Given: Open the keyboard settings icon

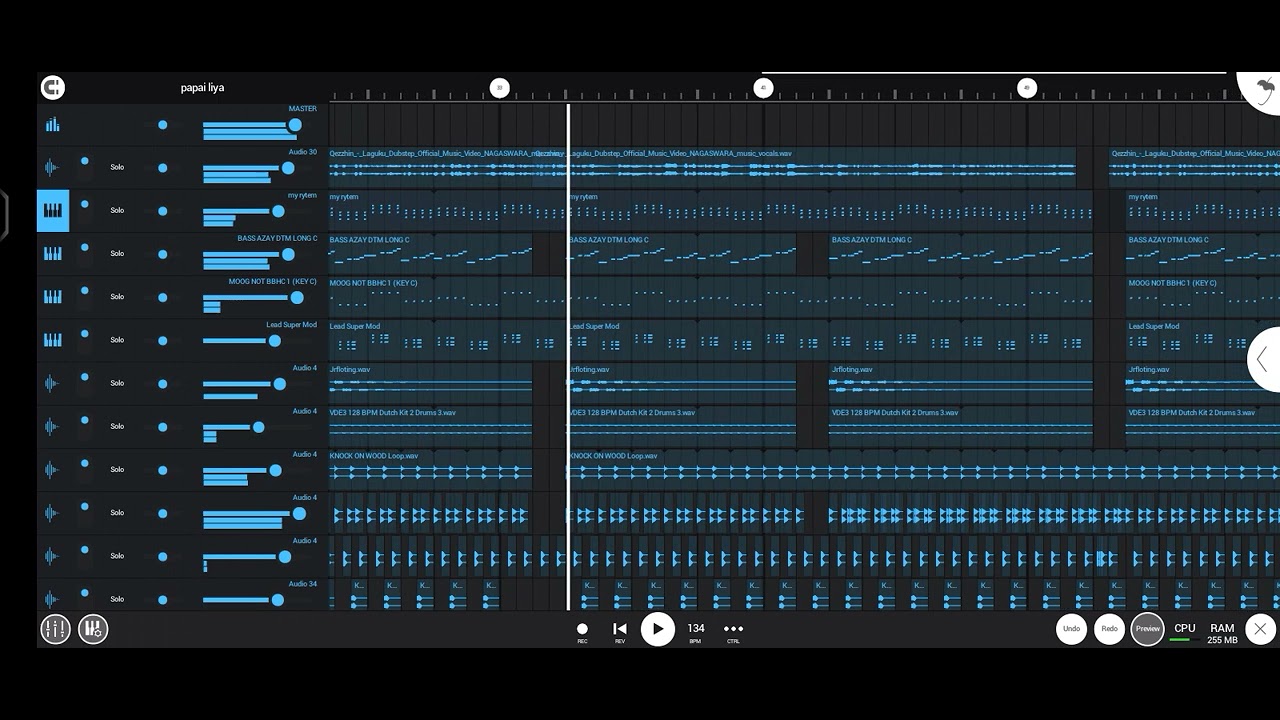Looking at the screenshot, I should (x=93, y=629).
